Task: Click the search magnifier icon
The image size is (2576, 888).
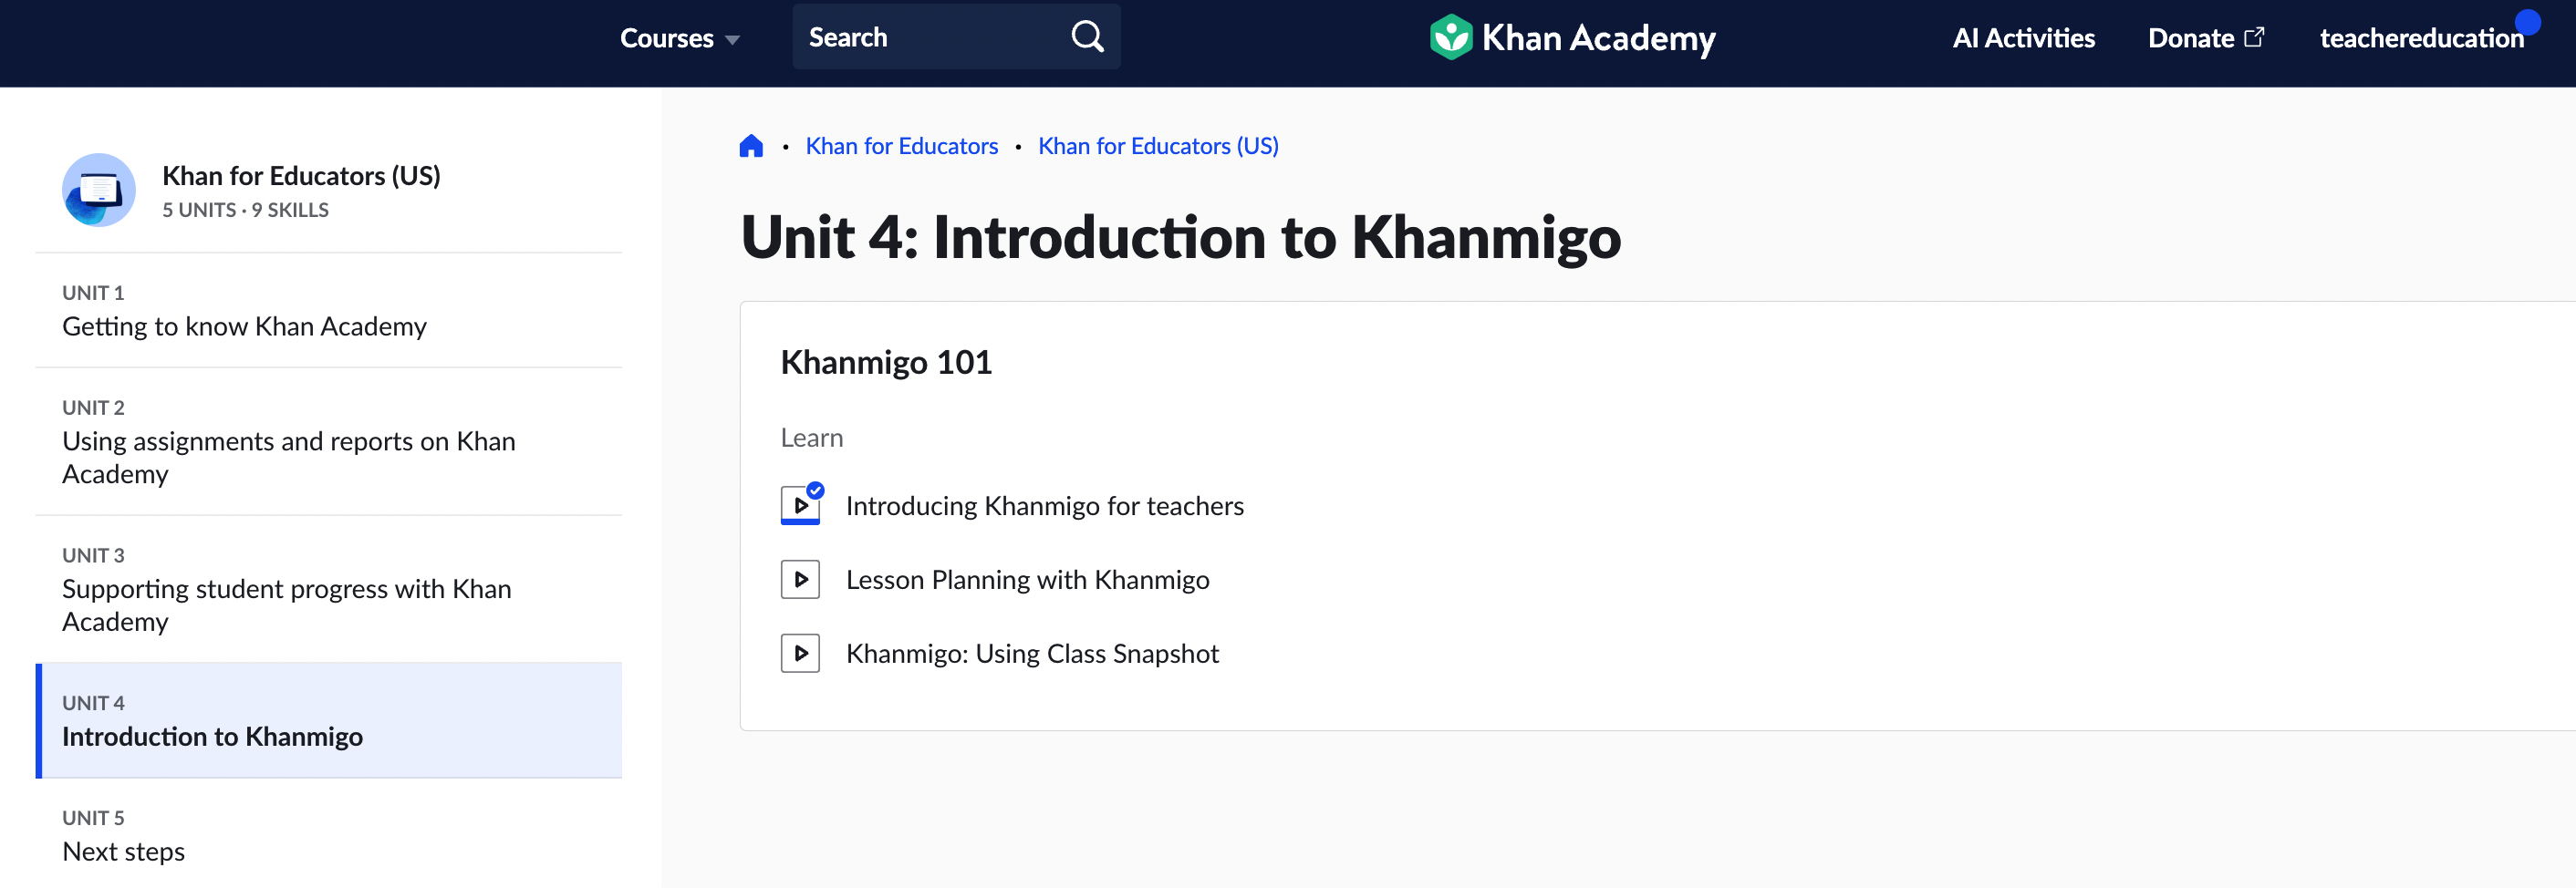Action: [x=1087, y=37]
